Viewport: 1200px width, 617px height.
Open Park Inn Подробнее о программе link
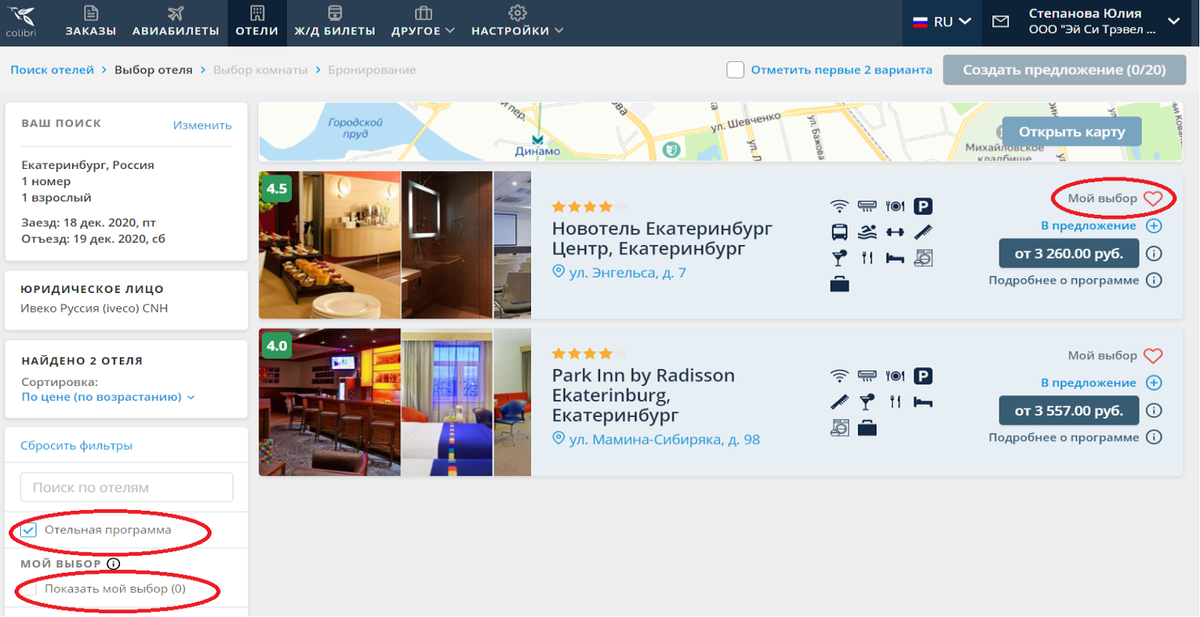[1064, 437]
